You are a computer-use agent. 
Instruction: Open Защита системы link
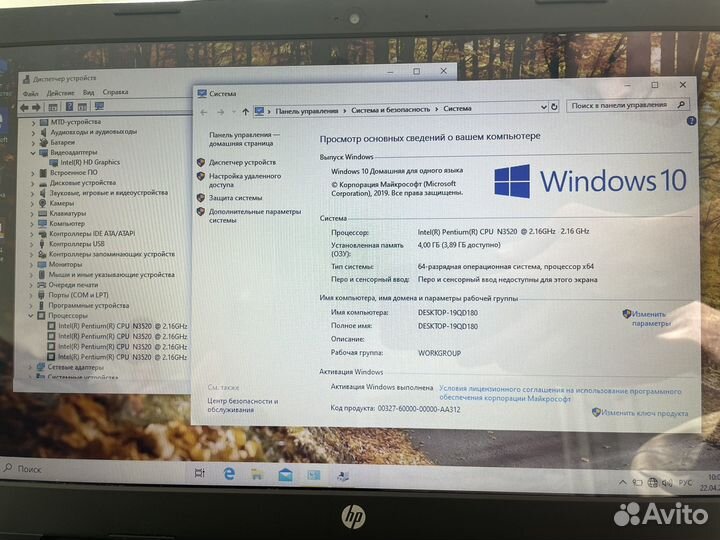coord(236,198)
